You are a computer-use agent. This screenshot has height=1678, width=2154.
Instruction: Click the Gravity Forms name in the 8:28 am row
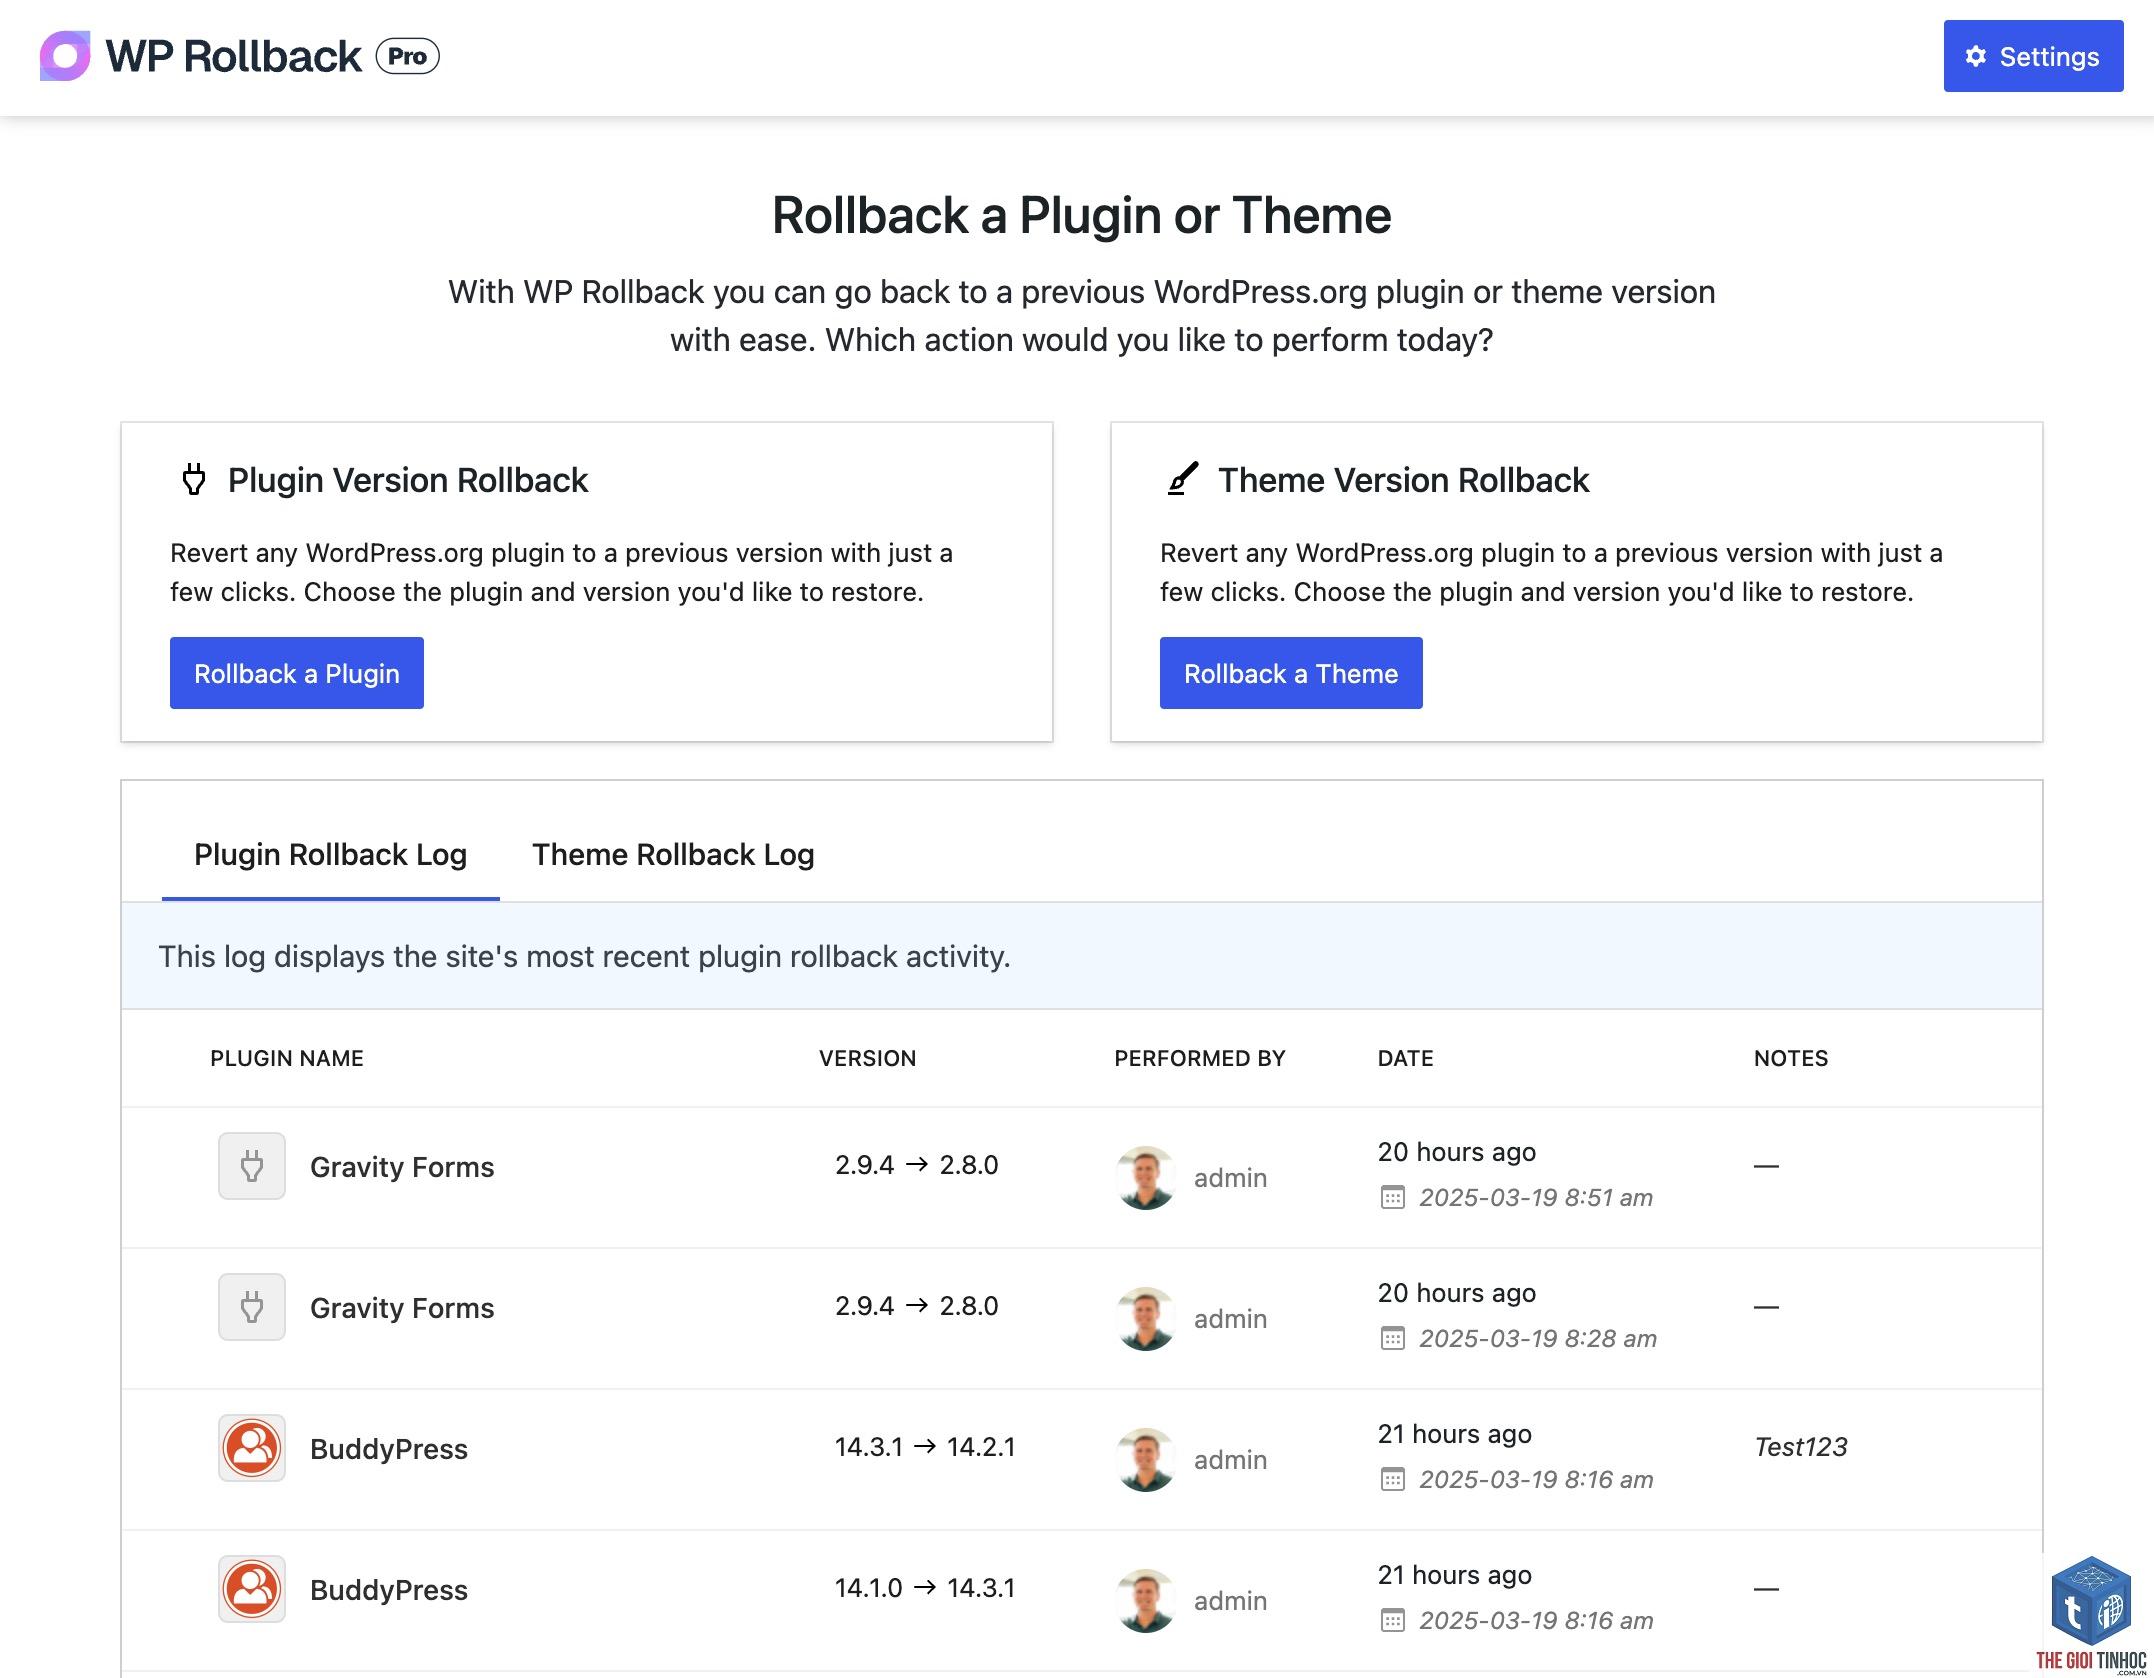[402, 1308]
